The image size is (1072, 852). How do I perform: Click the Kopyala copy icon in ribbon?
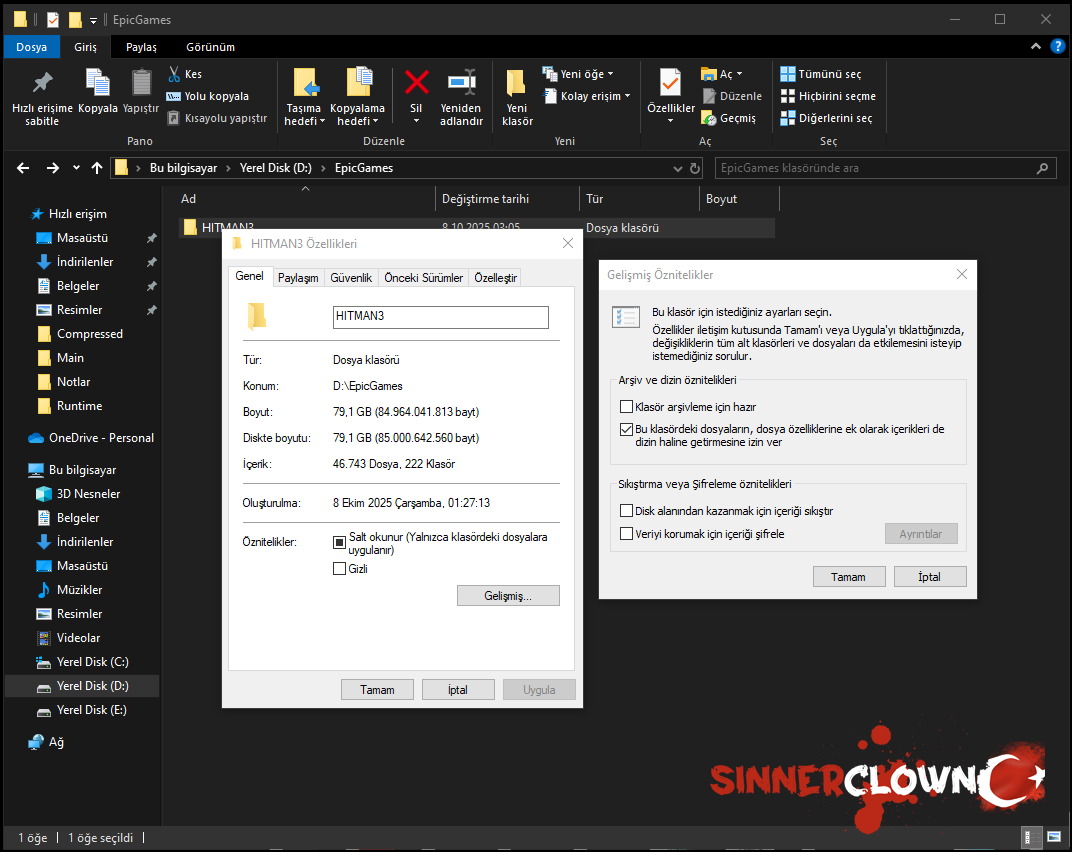pos(98,83)
